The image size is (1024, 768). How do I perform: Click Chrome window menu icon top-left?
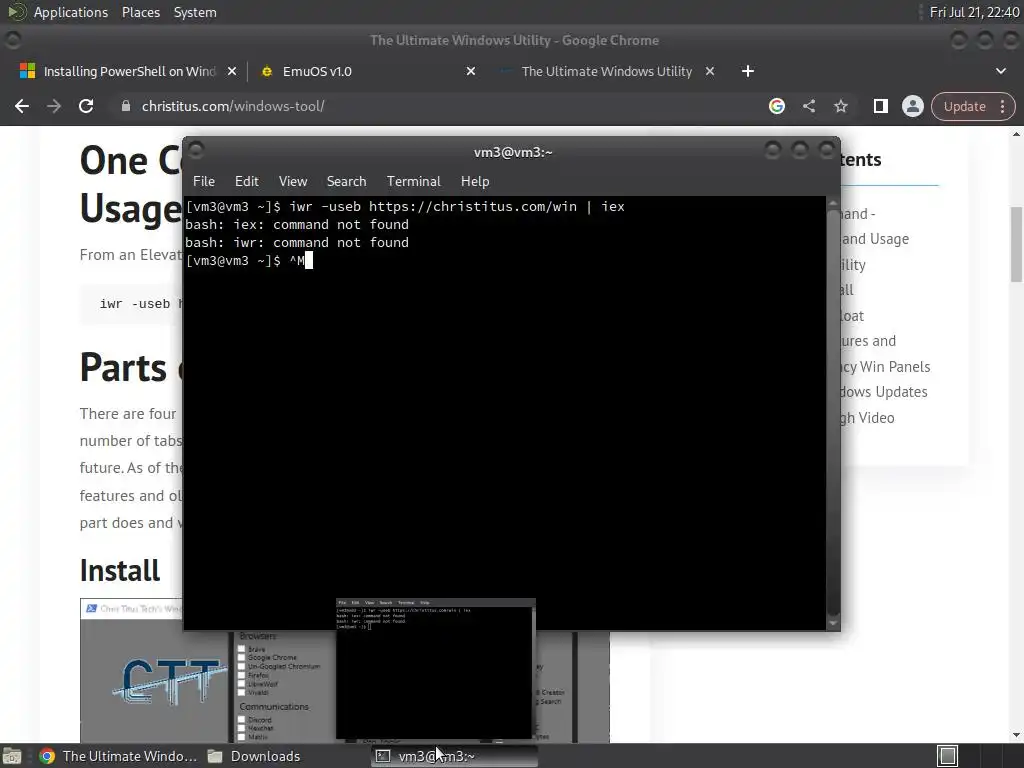pos(12,40)
